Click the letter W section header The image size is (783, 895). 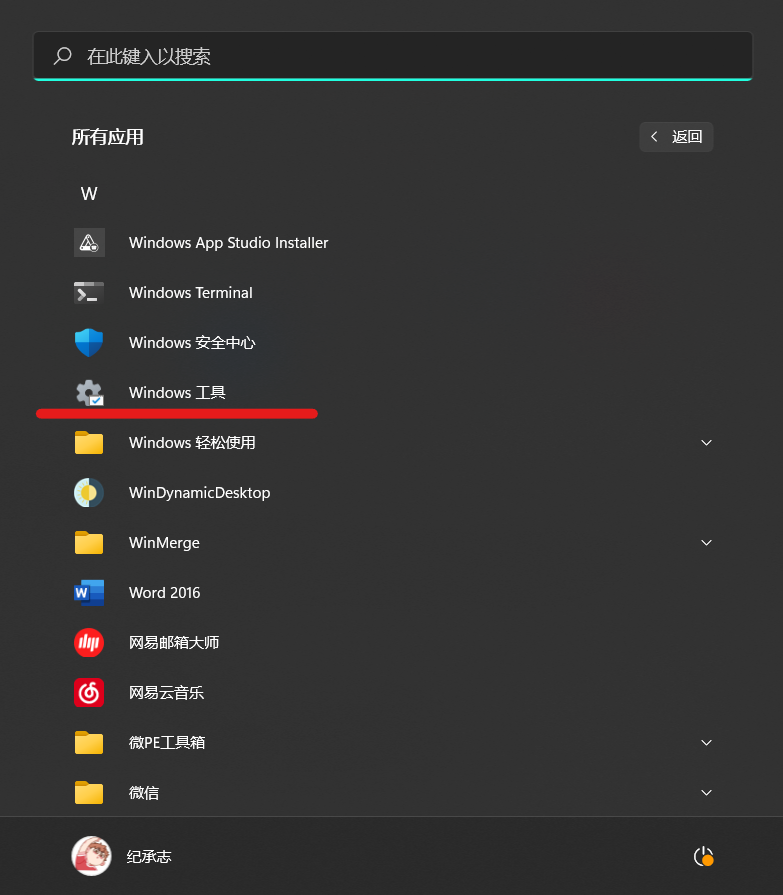pos(89,193)
